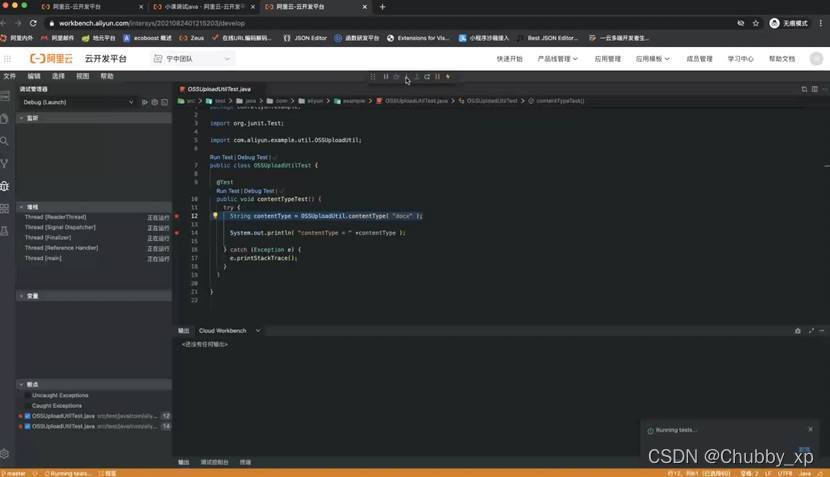This screenshot has width=830, height=477.
Task: Maximize the output panel with the expand icon
Action: click(811, 331)
